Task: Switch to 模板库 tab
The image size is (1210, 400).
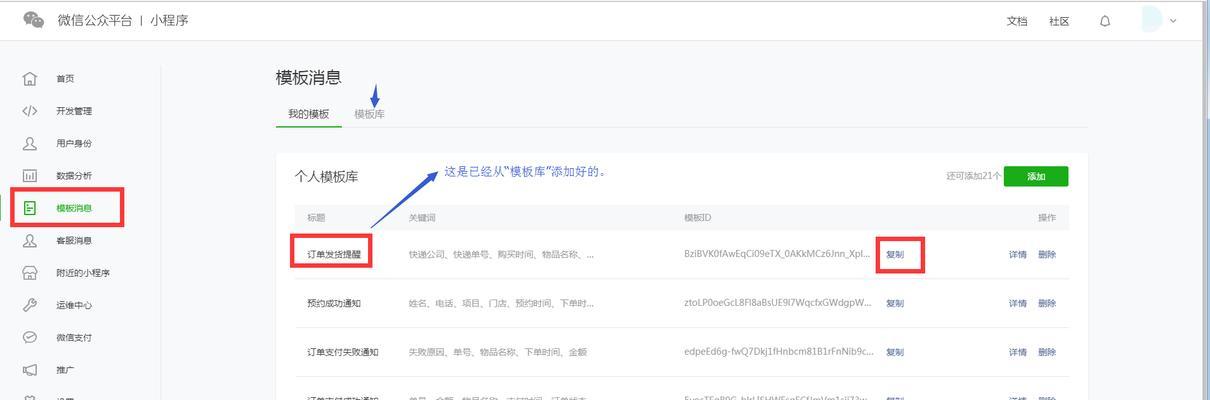Action: click(369, 114)
